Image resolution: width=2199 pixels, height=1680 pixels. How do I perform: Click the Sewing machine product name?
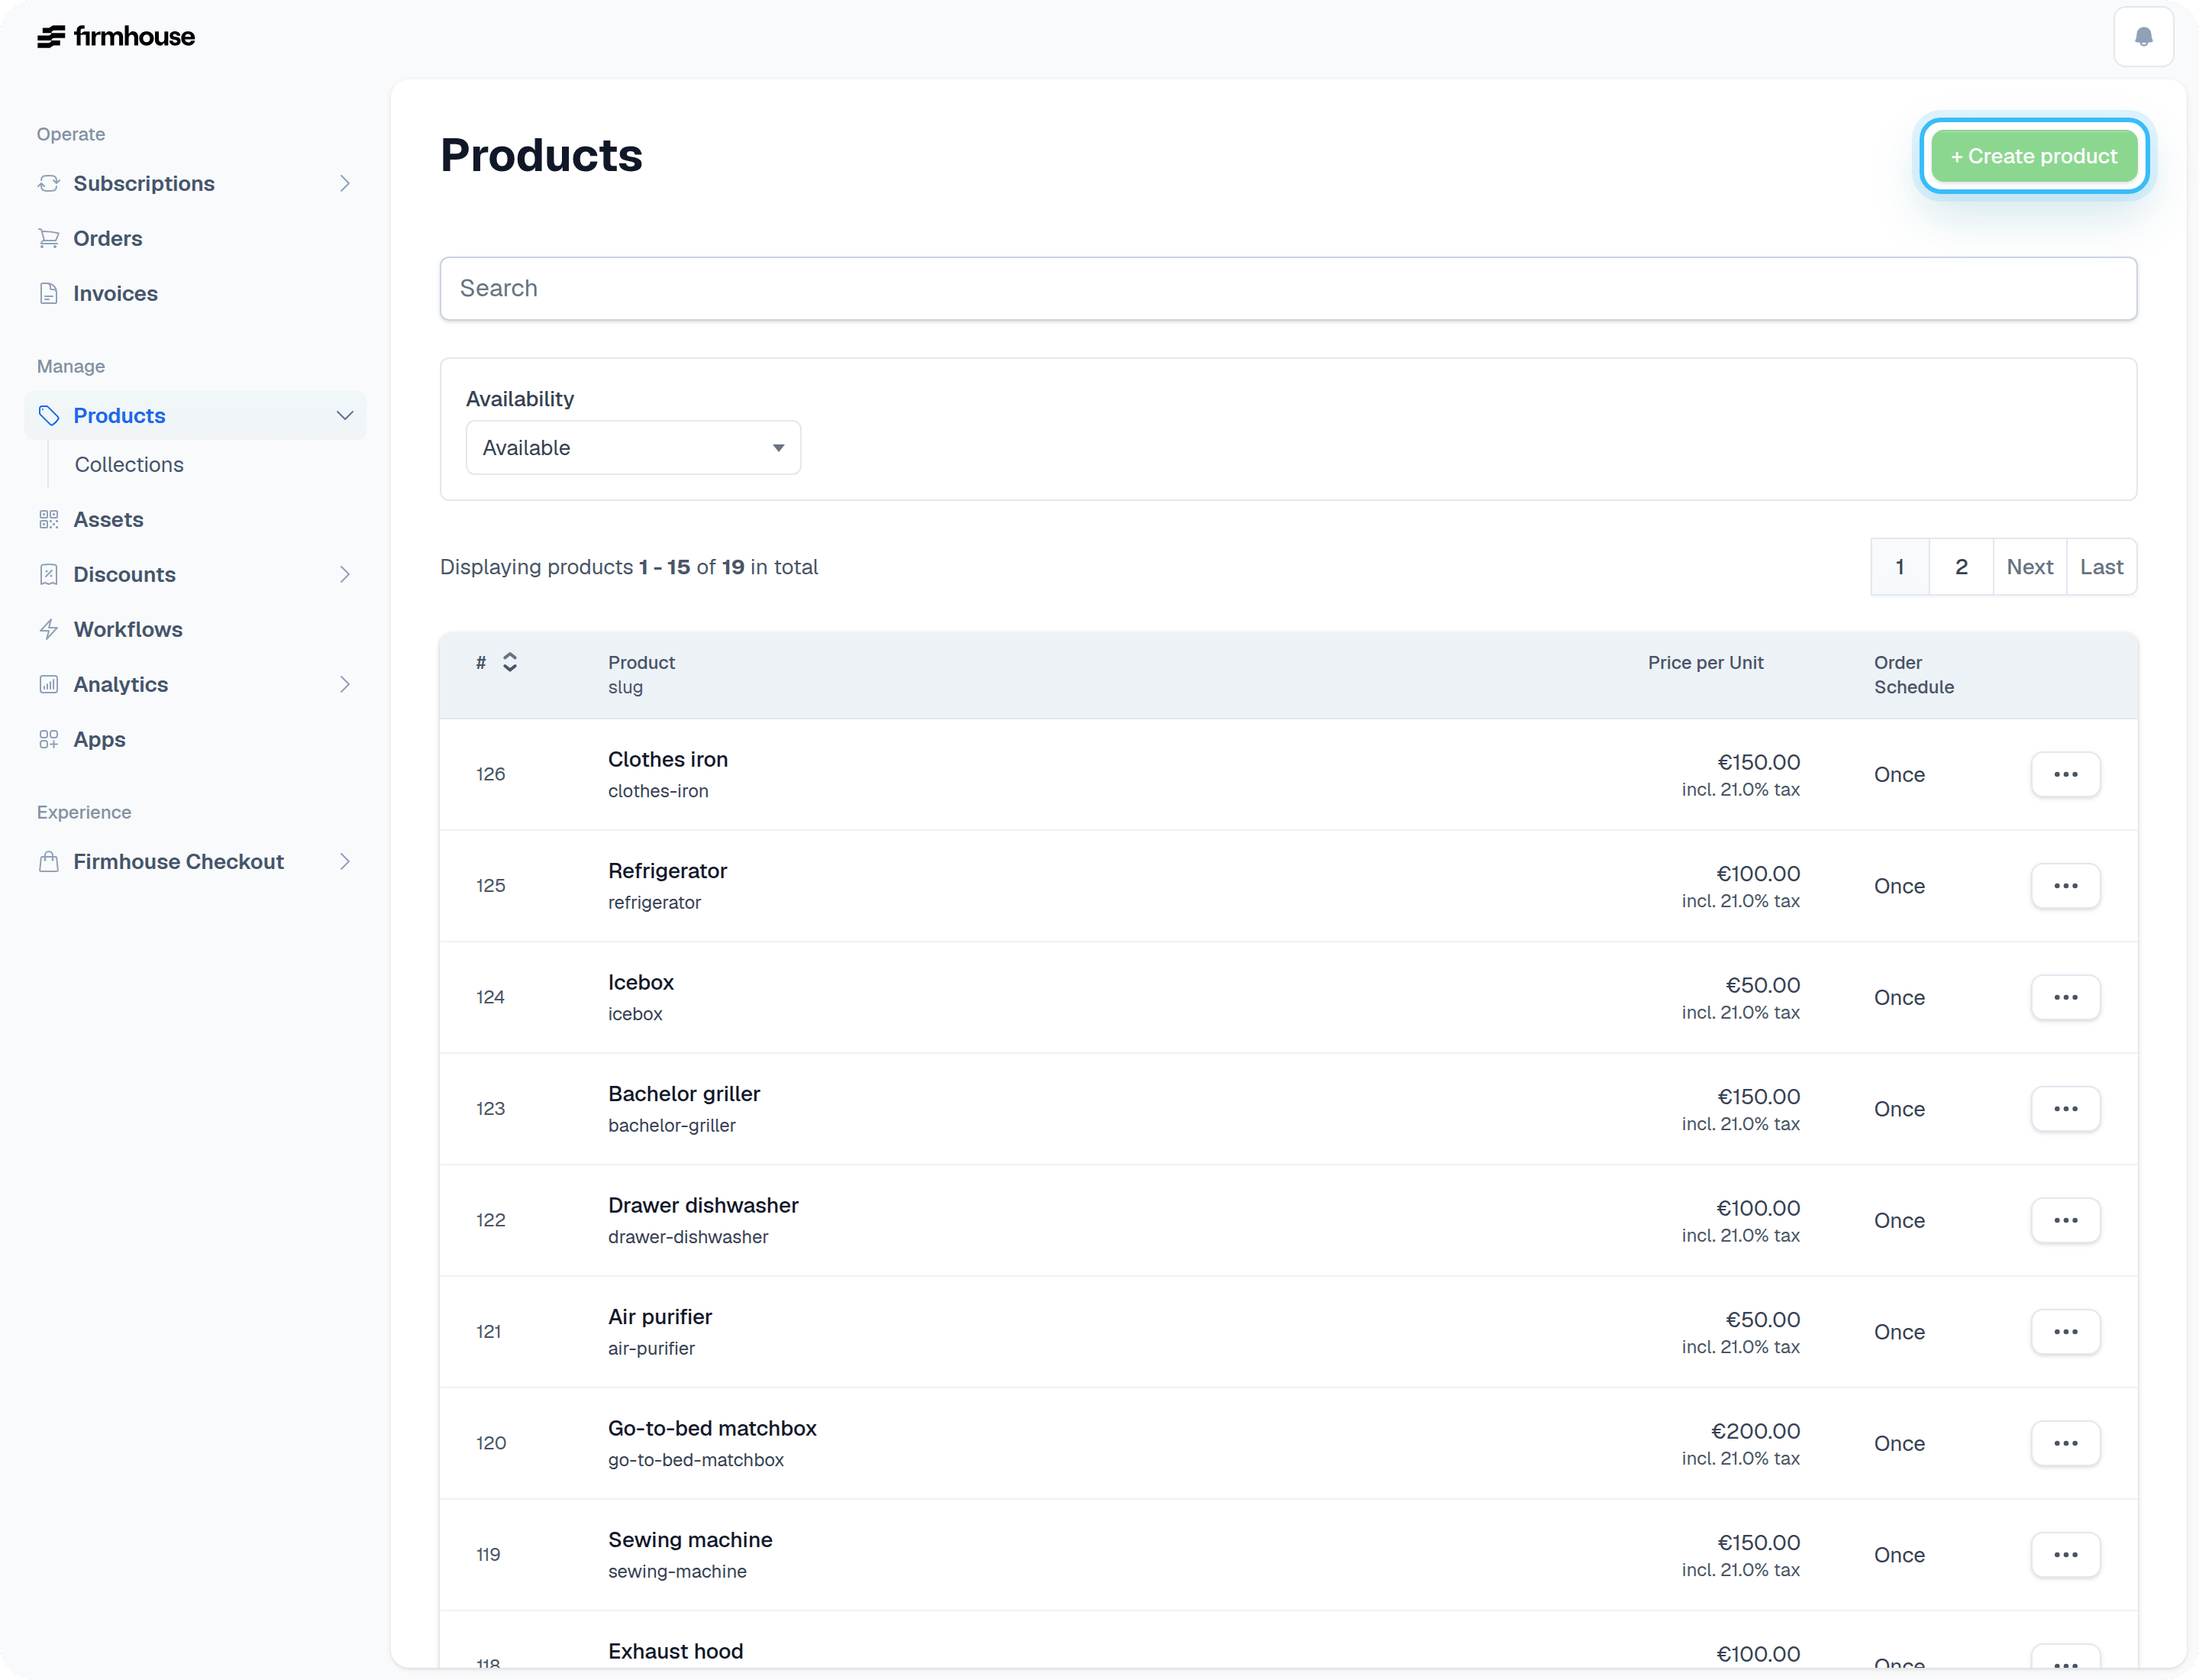coord(690,1540)
